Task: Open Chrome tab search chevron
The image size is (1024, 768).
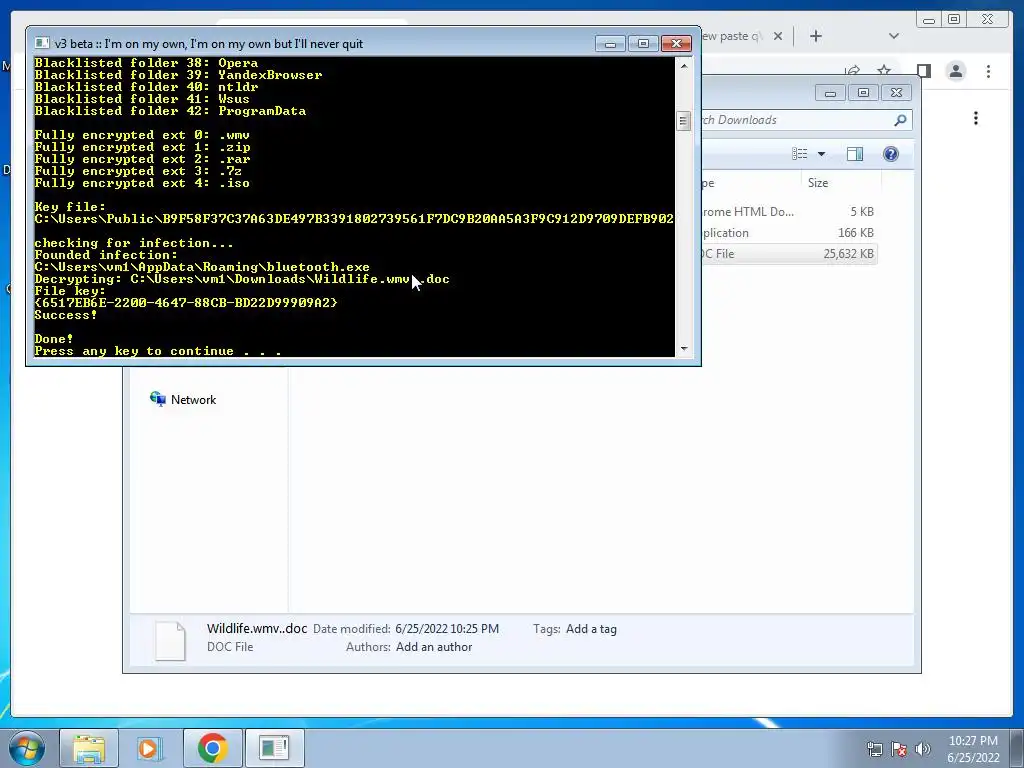Action: tap(893, 36)
